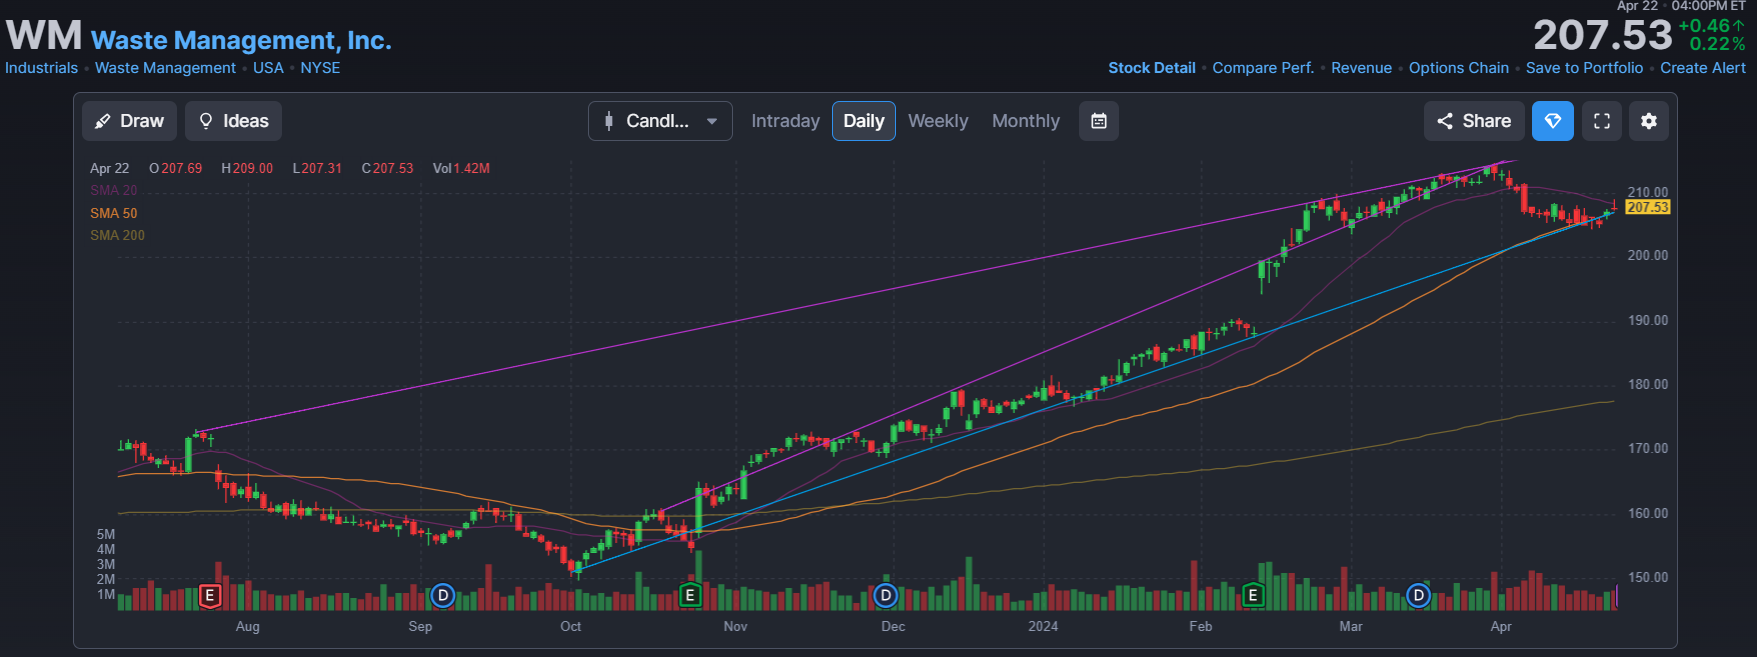Viewport: 1757px width, 657px height.
Task: Open the Waste Management industry link
Action: pos(165,68)
